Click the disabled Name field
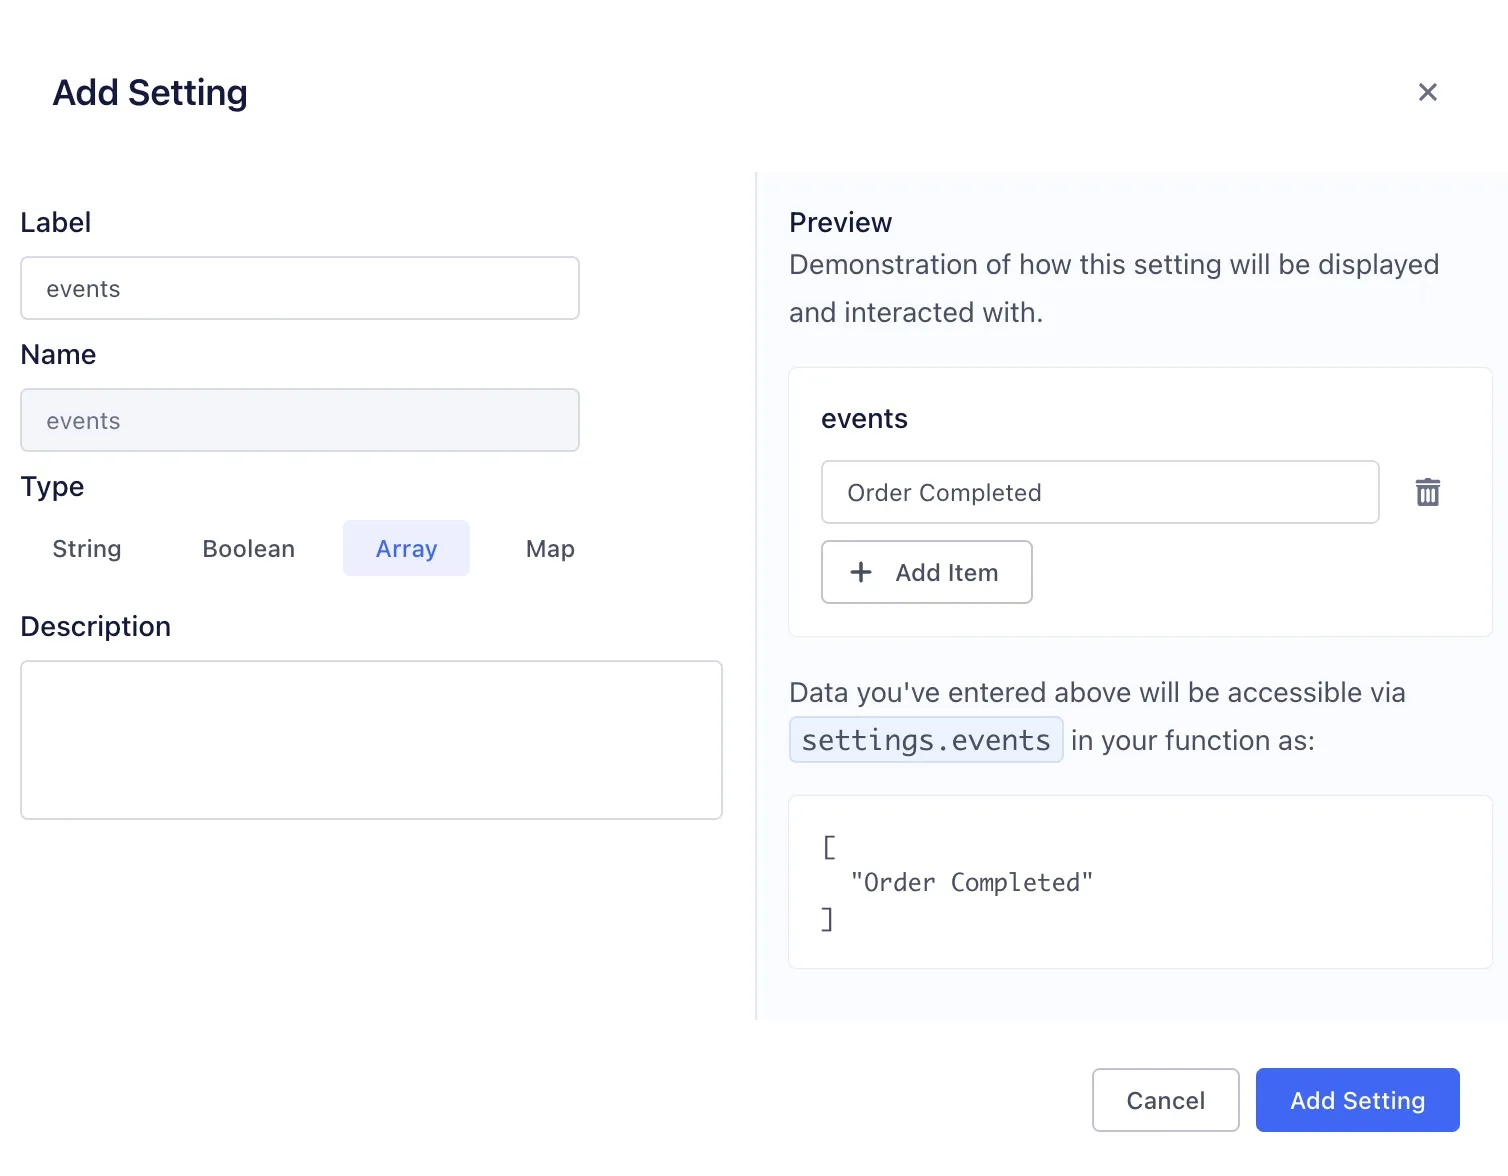Screen dimensions: 1508x1176 coord(300,420)
